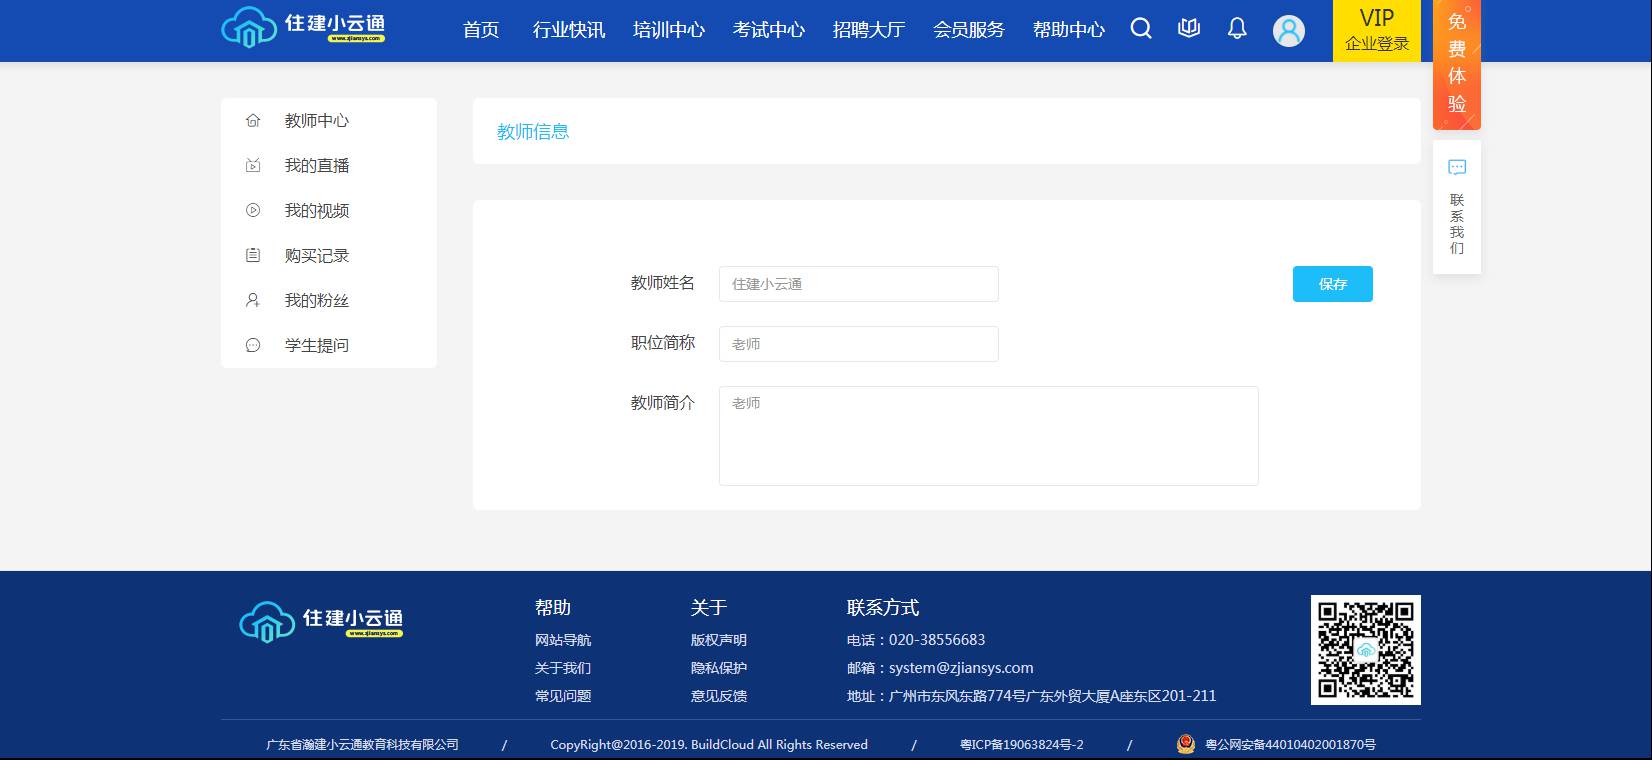Click the 住建小云通 logo in header

point(303,28)
